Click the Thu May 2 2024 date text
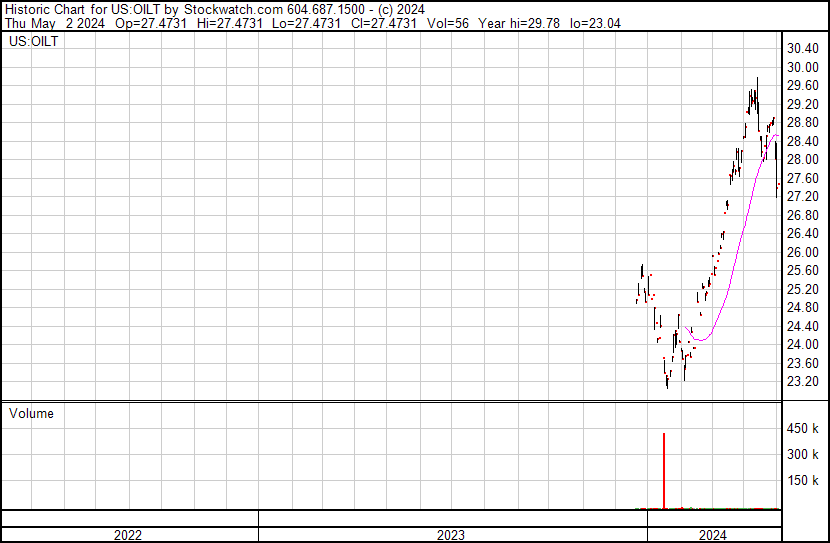 pyautogui.click(x=55, y=23)
